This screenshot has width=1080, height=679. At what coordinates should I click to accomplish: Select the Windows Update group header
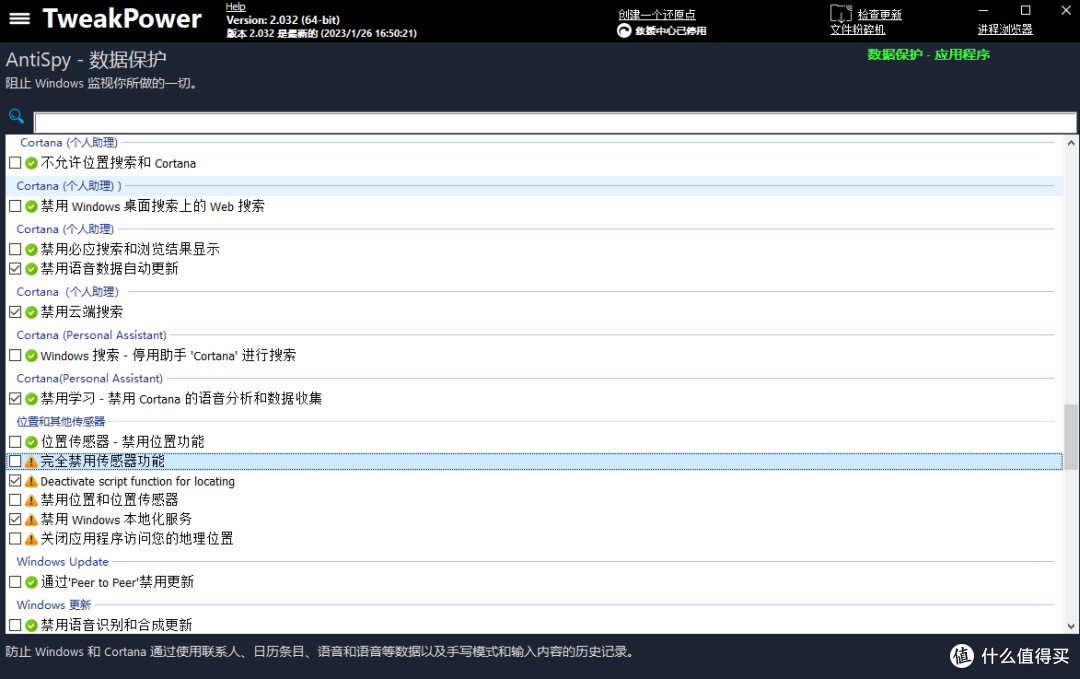click(x=63, y=562)
